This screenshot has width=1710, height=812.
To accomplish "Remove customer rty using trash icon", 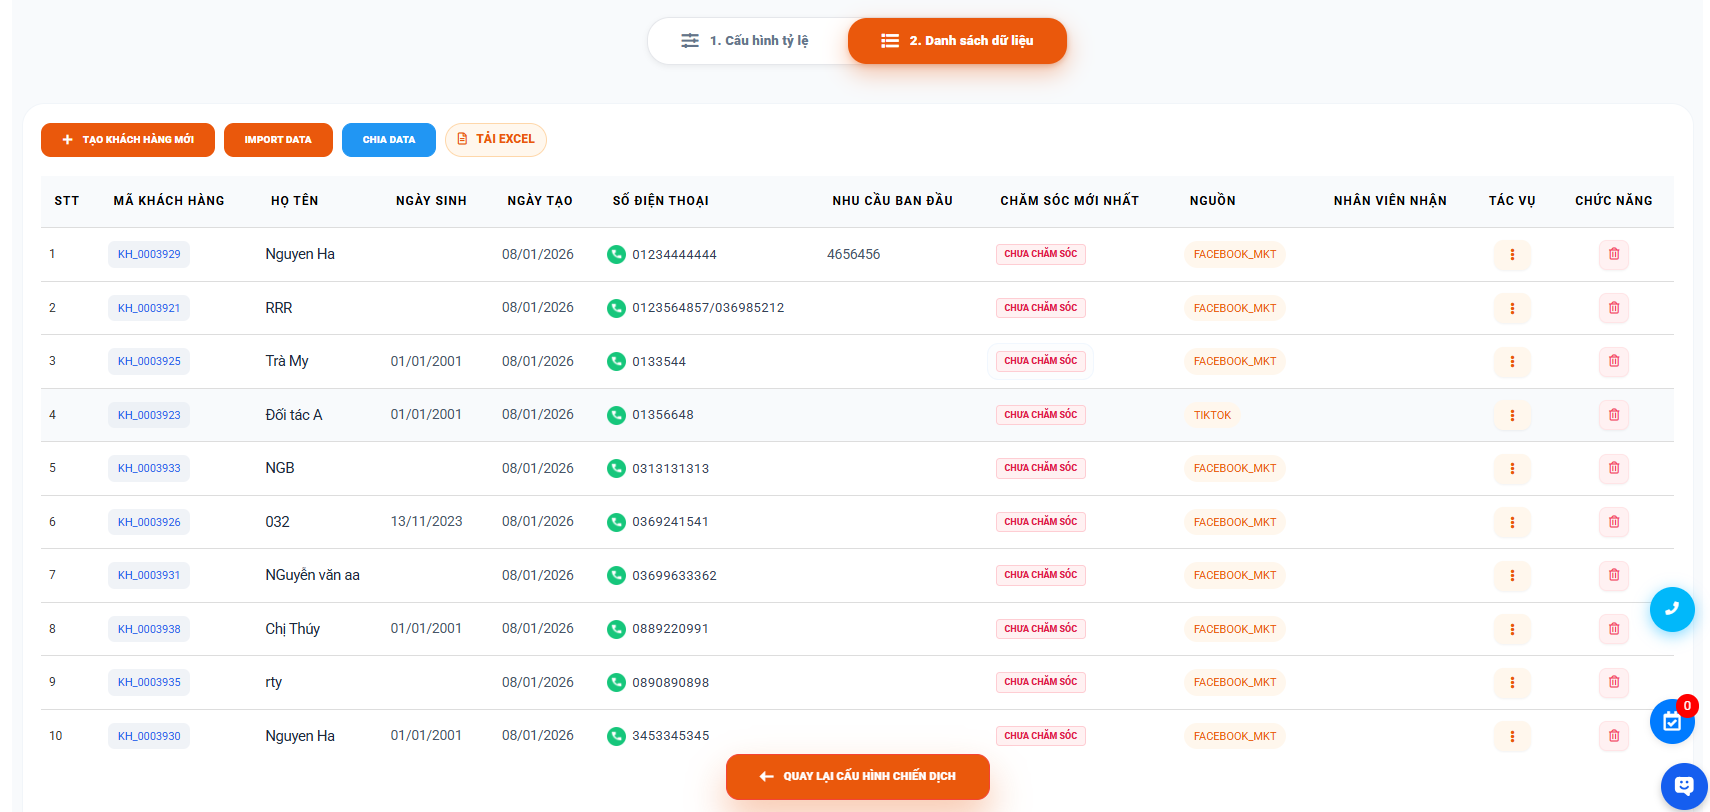I will point(1613,682).
